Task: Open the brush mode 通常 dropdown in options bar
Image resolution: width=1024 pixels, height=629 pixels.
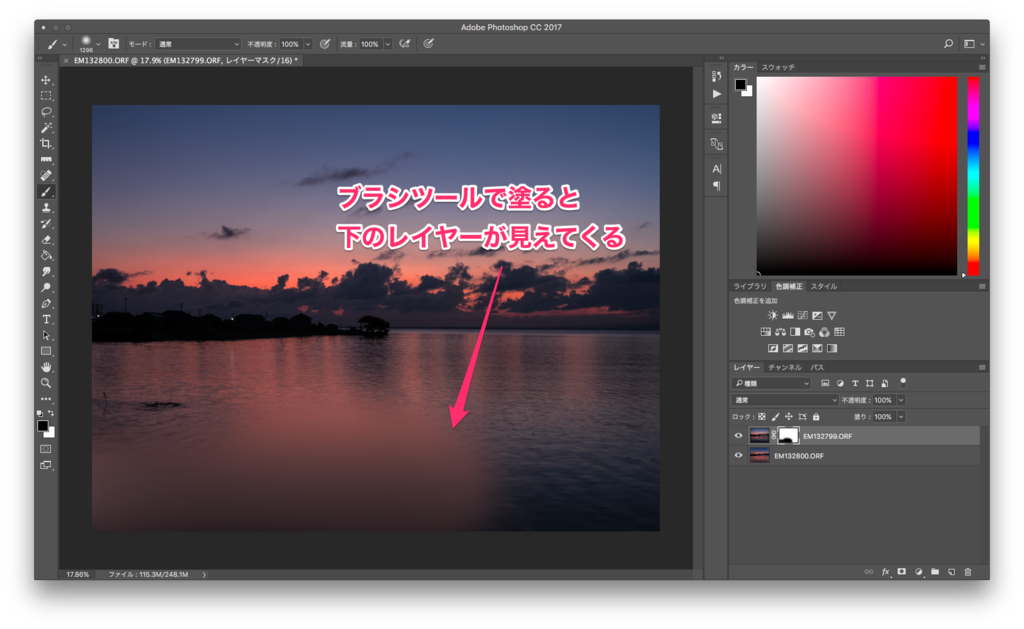Action: (199, 44)
